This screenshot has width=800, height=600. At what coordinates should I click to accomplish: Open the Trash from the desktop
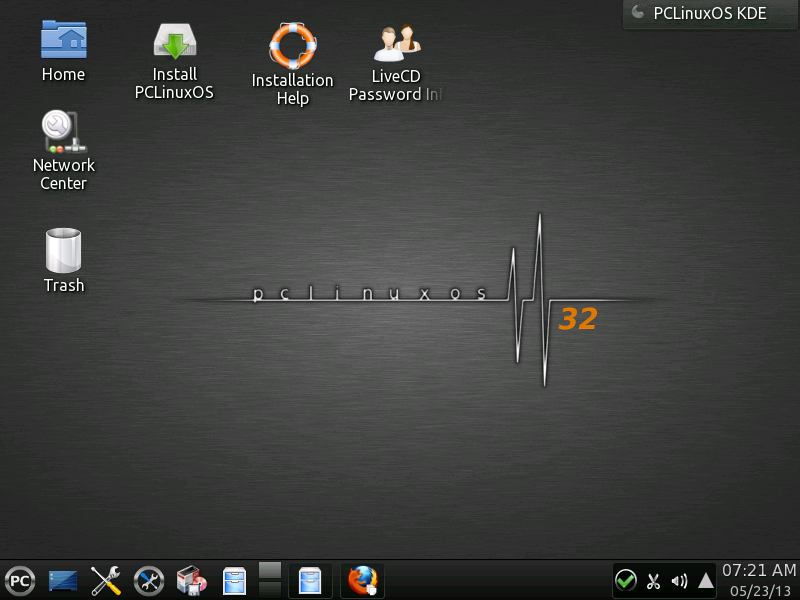point(63,250)
